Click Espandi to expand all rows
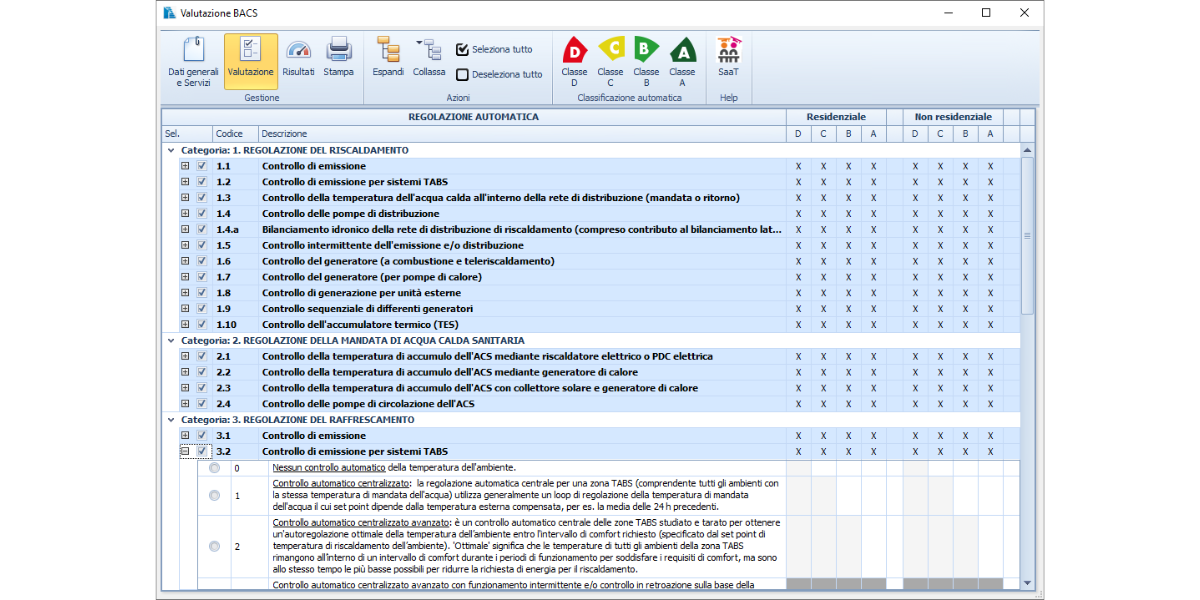The image size is (1200, 600). 388,57
